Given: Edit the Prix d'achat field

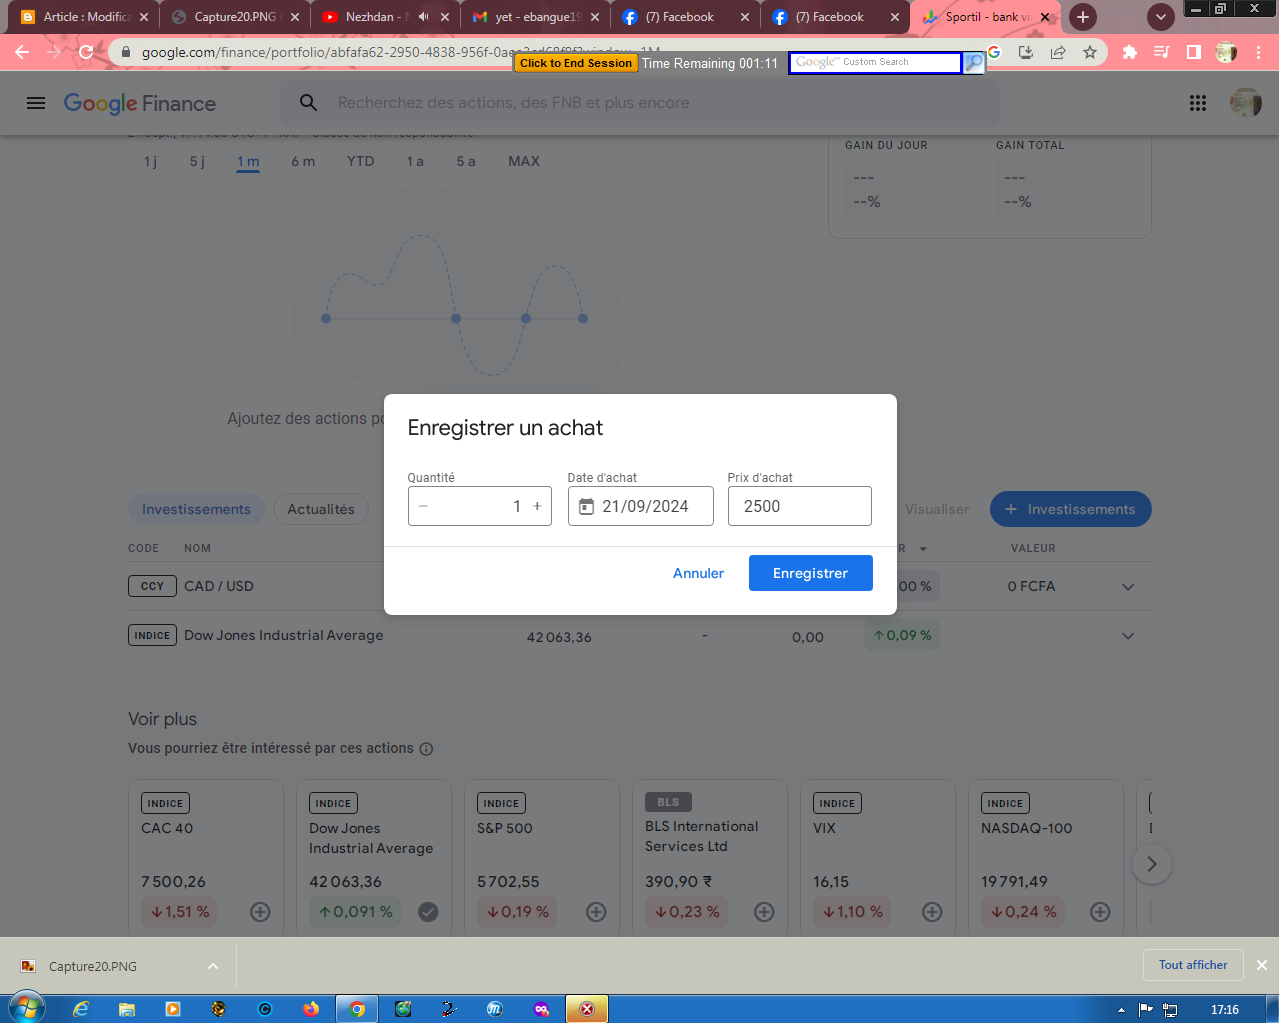Looking at the screenshot, I should (x=800, y=506).
